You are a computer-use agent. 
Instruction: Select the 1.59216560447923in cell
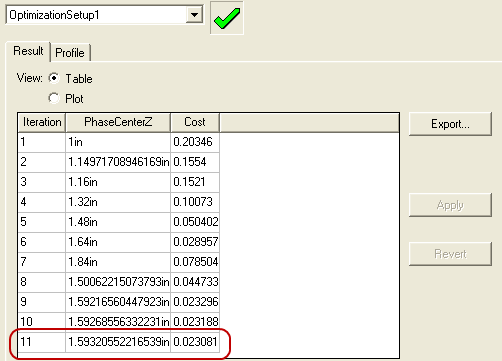pyautogui.click(x=118, y=302)
